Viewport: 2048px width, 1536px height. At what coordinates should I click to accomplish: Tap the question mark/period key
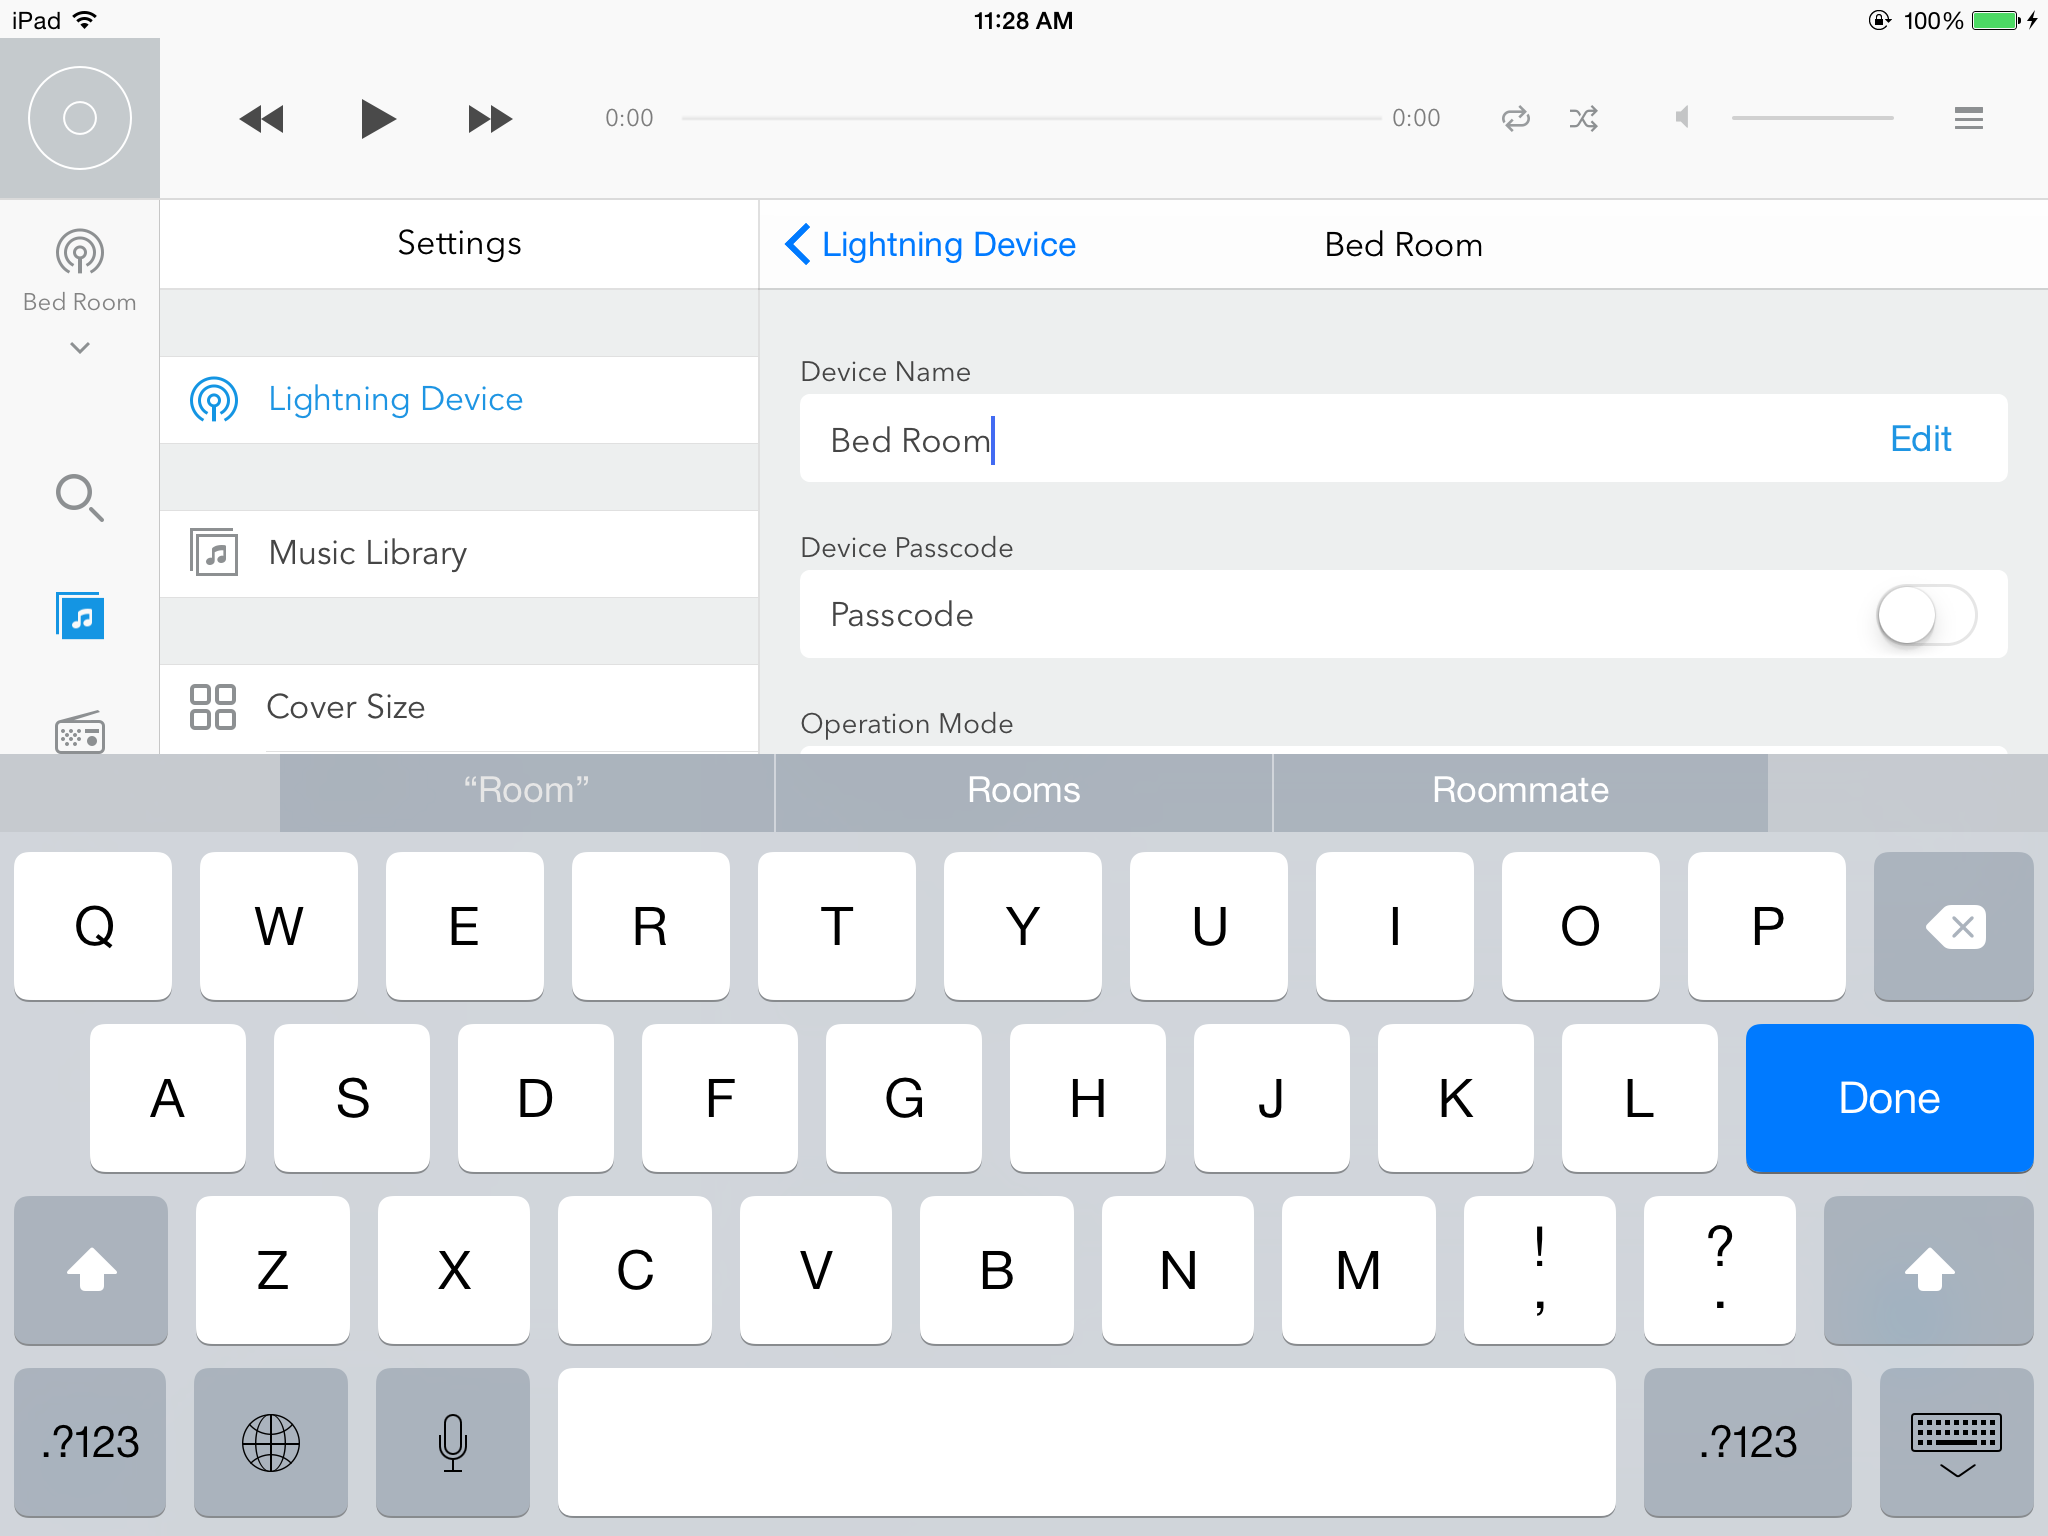click(1720, 1271)
